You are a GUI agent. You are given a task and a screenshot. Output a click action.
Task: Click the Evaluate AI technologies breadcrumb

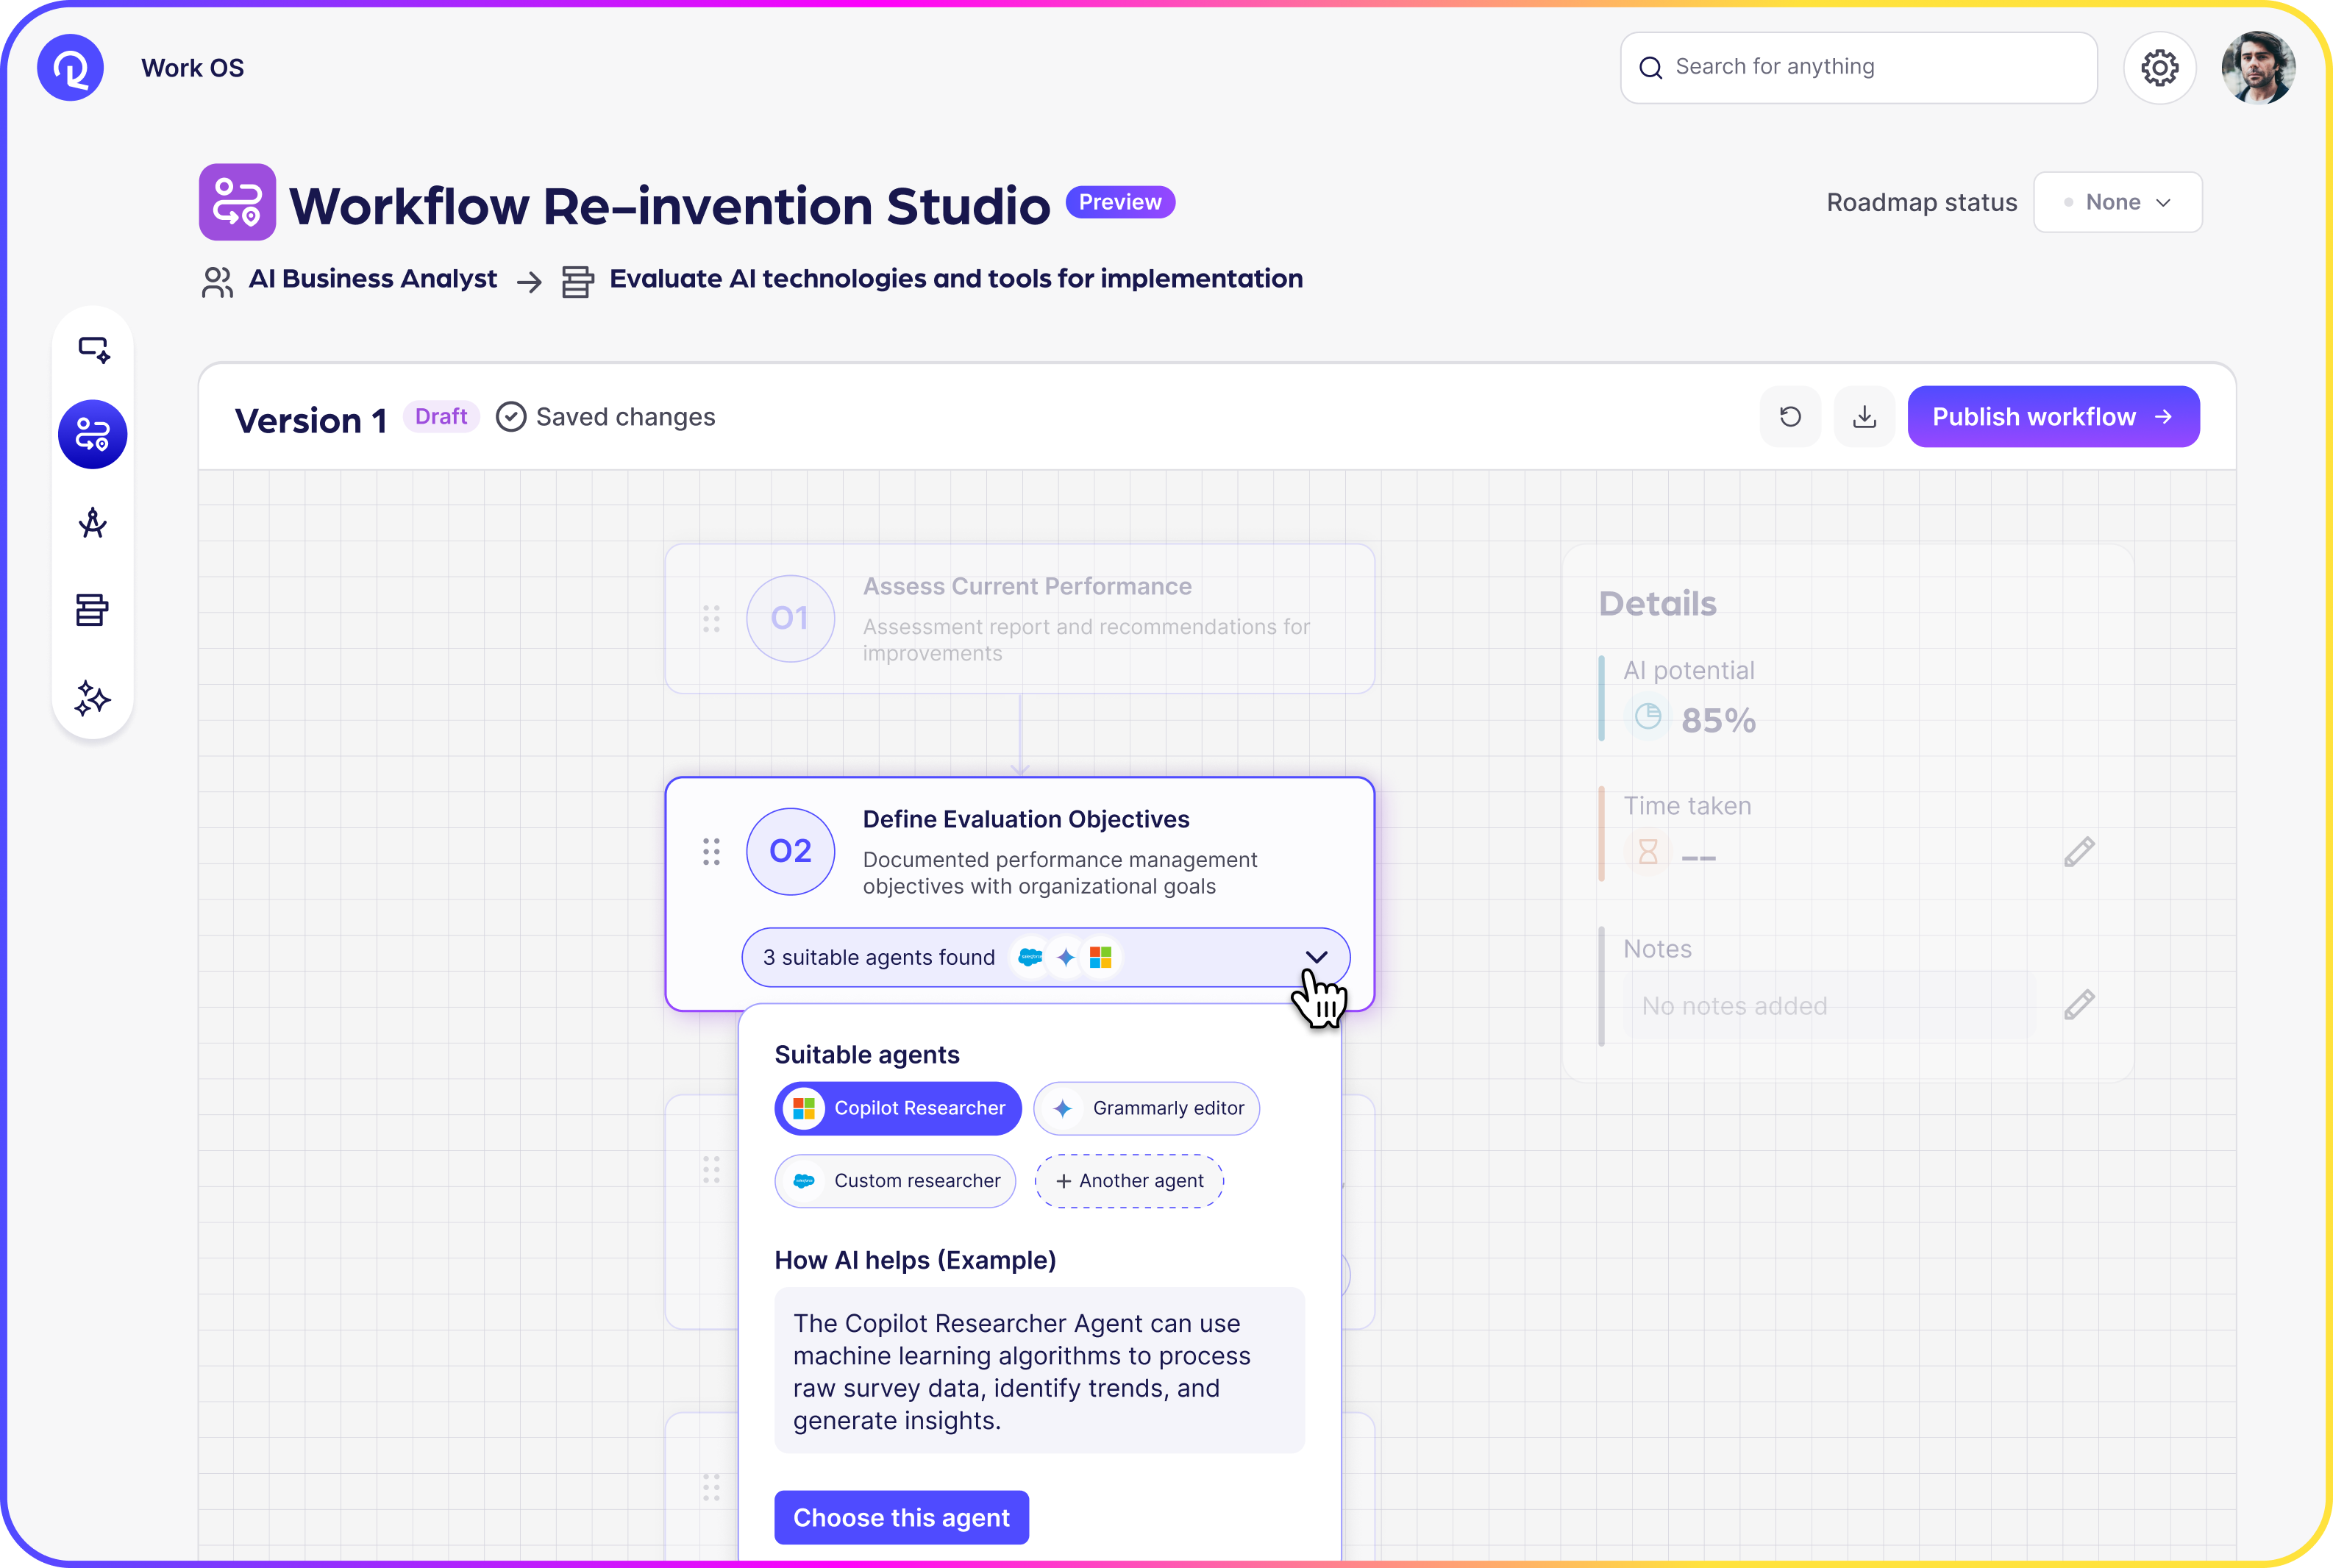coord(955,279)
